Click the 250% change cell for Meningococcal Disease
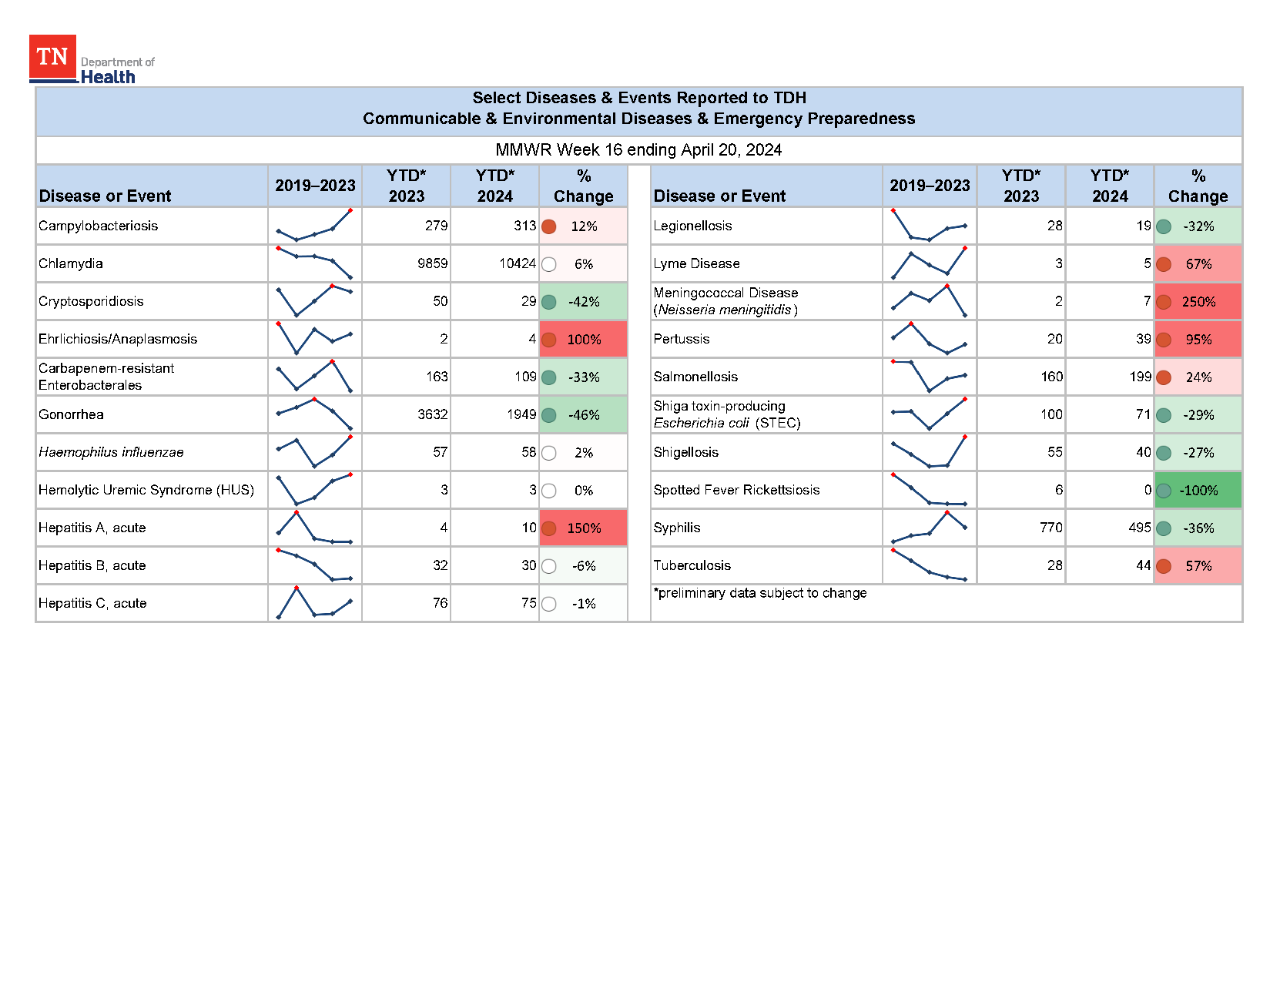 [x=1198, y=302]
